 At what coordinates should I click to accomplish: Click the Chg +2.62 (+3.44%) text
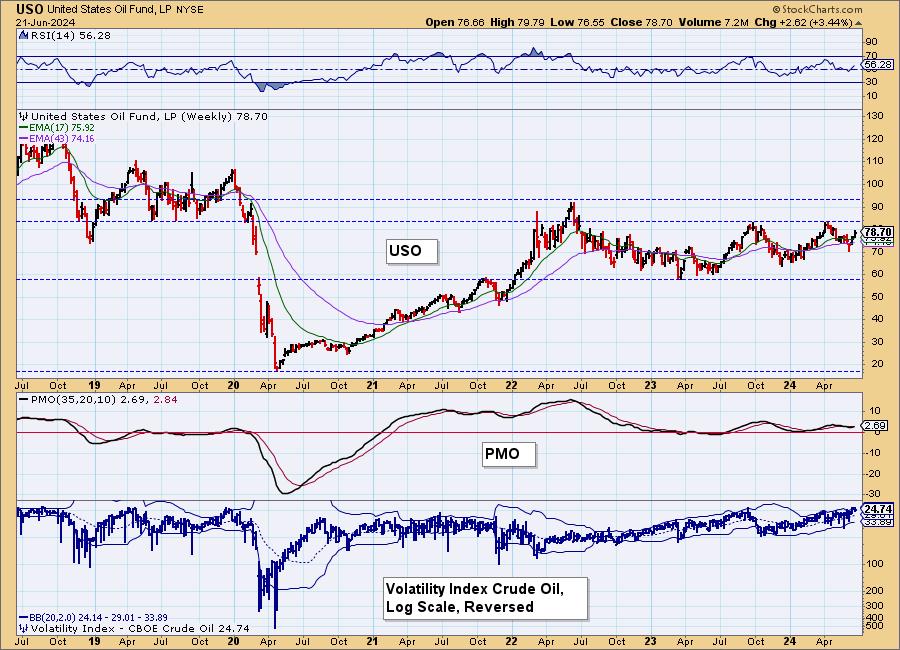coord(804,22)
